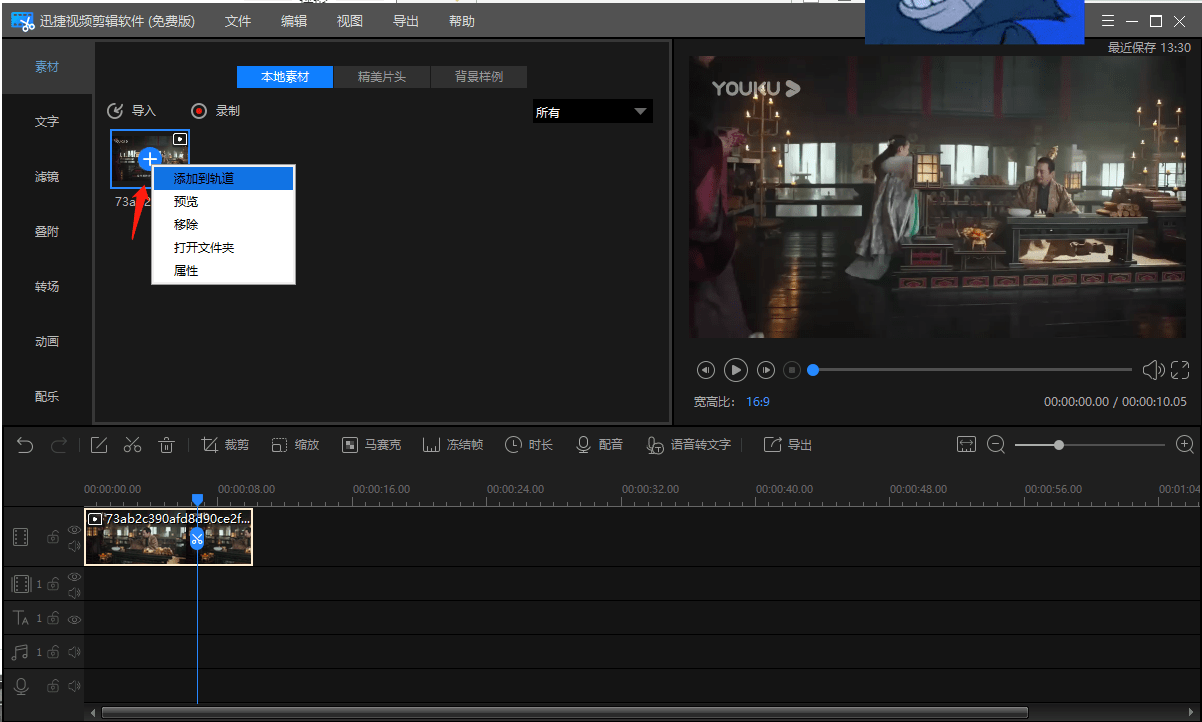The height and width of the screenshot is (722, 1202).
Task: Choose 打开文件夹 from the context menu
Action: (x=223, y=247)
